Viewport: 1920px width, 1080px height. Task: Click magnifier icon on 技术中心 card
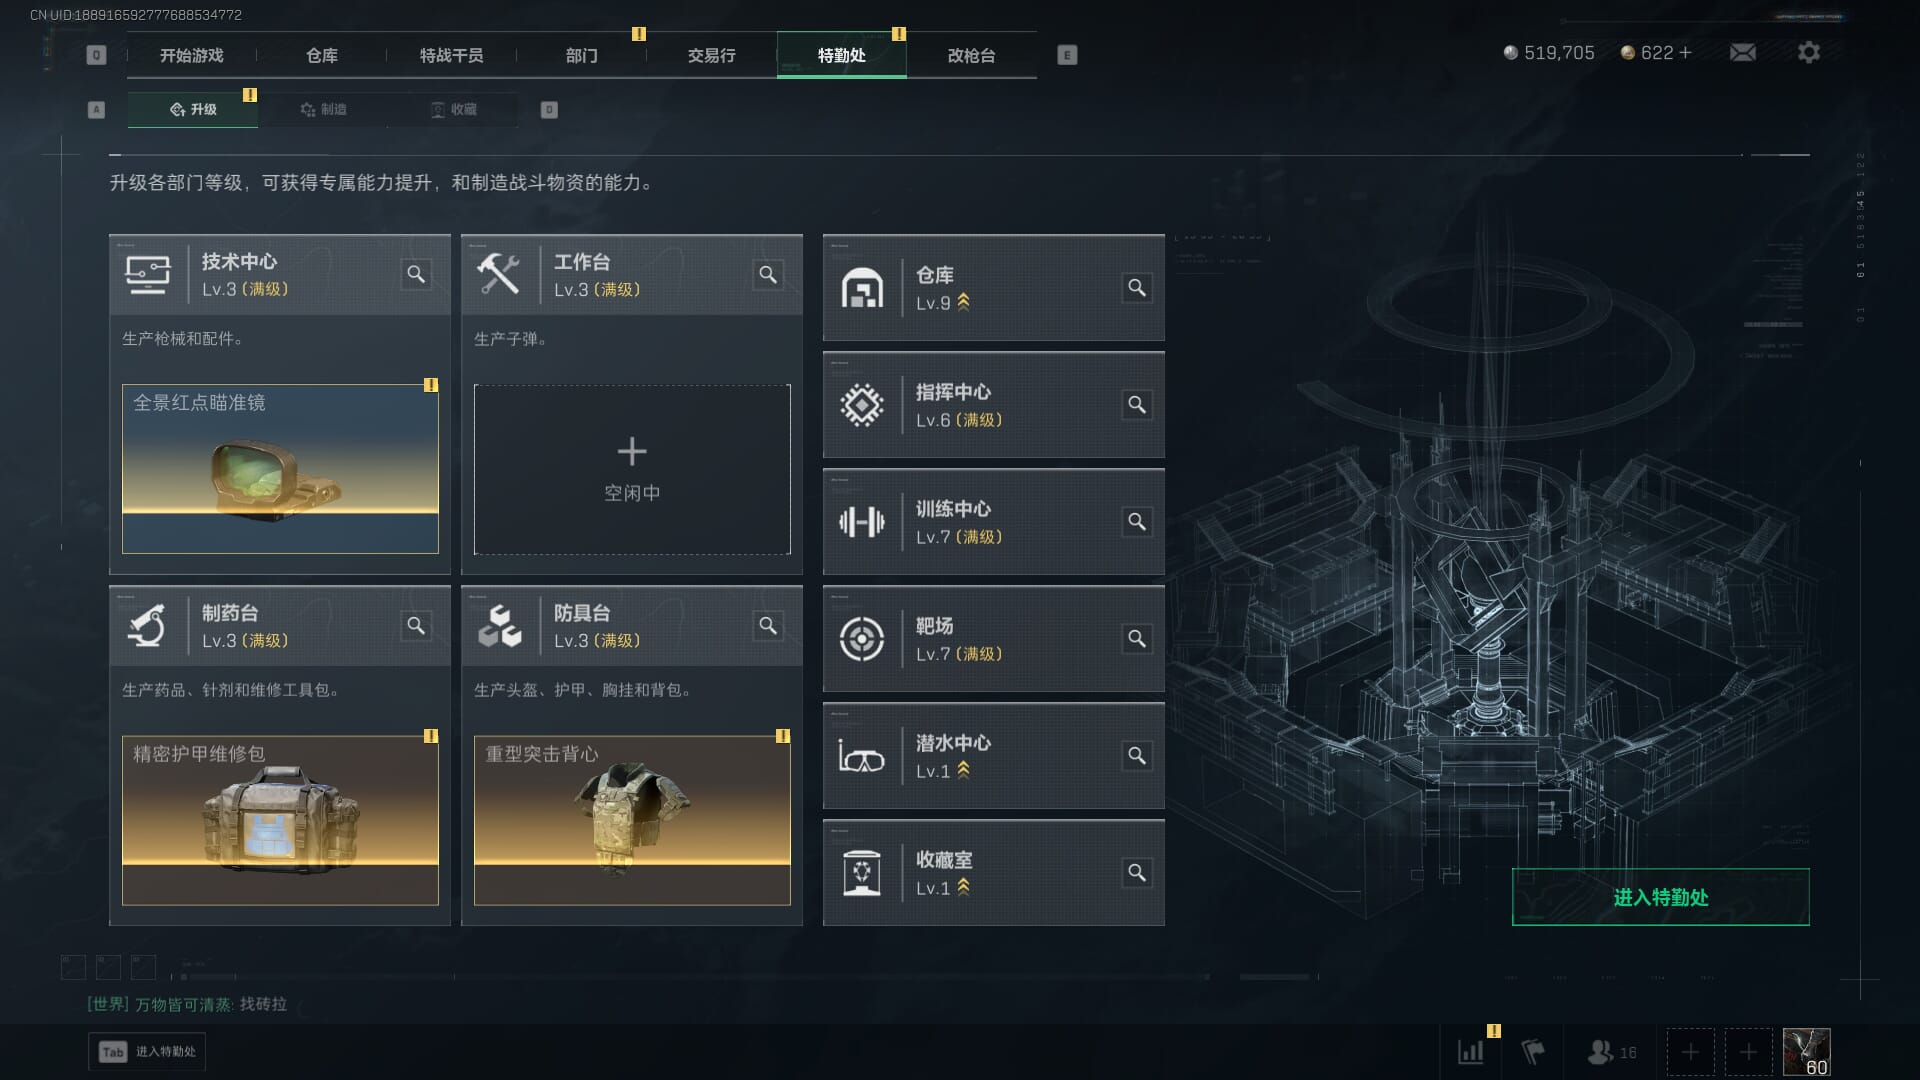[x=416, y=274]
